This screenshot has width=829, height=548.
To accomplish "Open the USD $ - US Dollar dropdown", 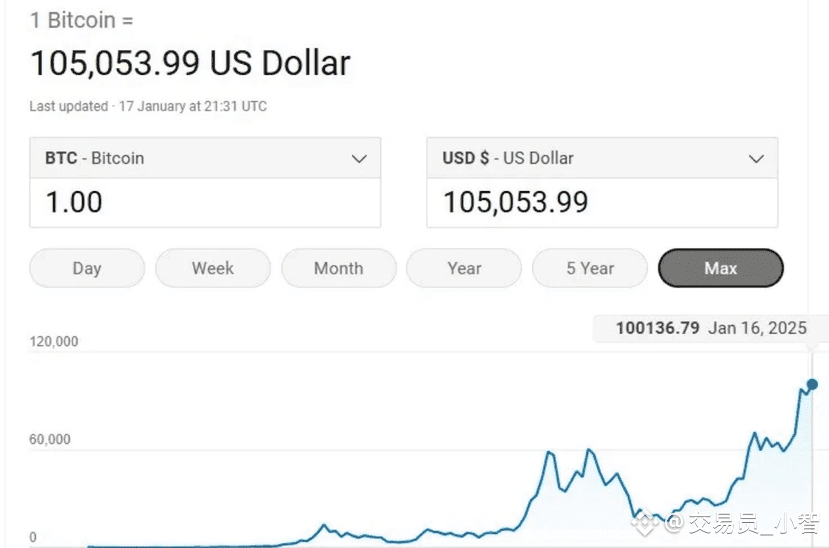I will [601, 158].
